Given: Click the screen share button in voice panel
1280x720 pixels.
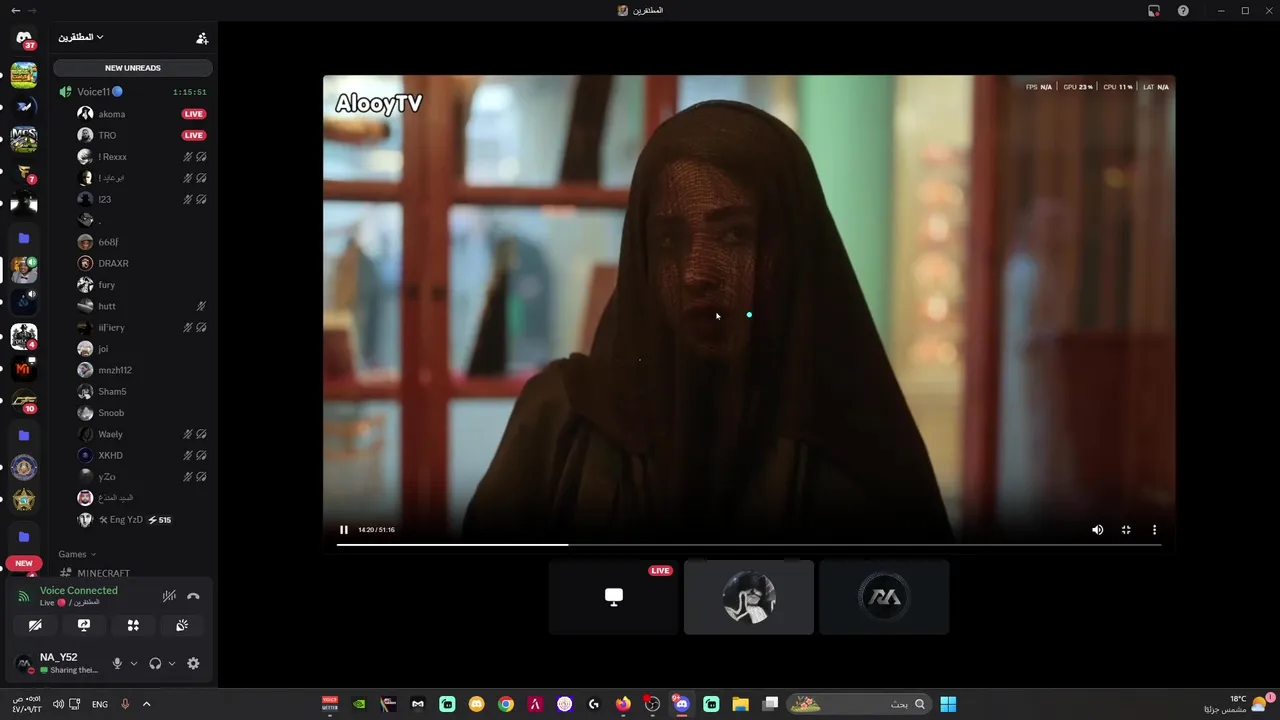Looking at the screenshot, I should [84, 625].
